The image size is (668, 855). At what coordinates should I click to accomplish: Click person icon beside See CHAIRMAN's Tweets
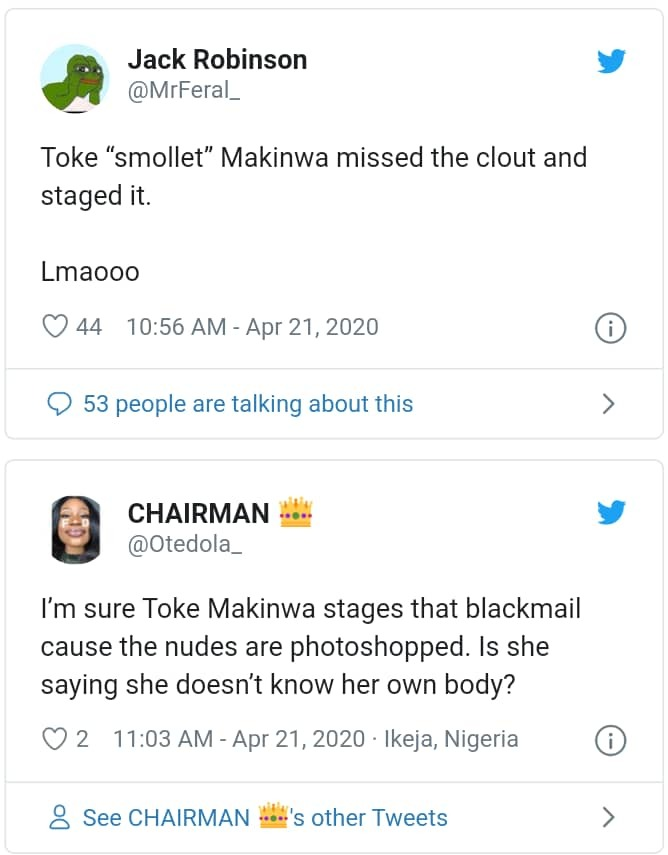click(60, 817)
